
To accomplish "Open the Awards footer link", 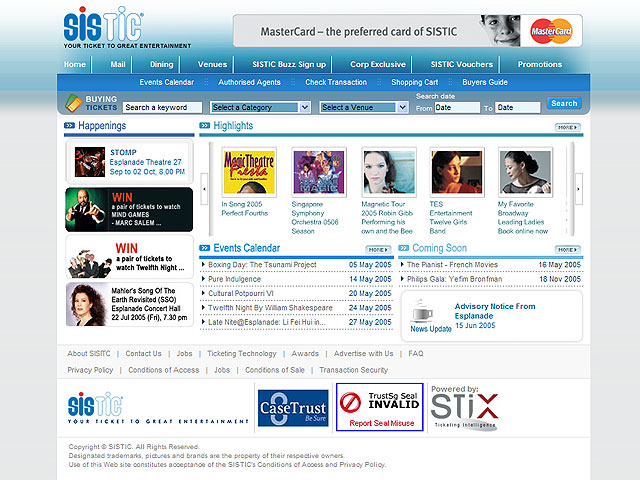I will [305, 353].
